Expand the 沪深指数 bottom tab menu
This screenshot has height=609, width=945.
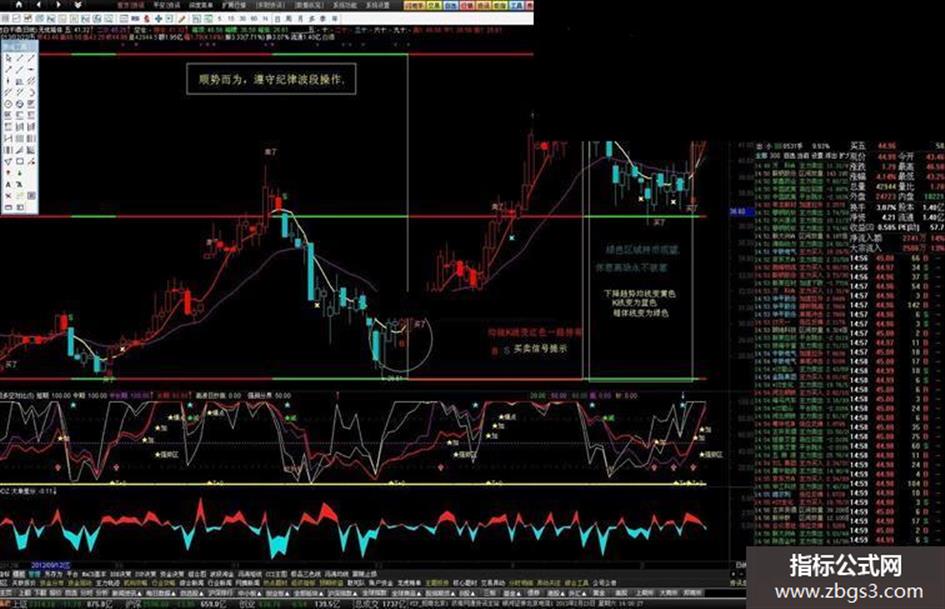click(342, 593)
